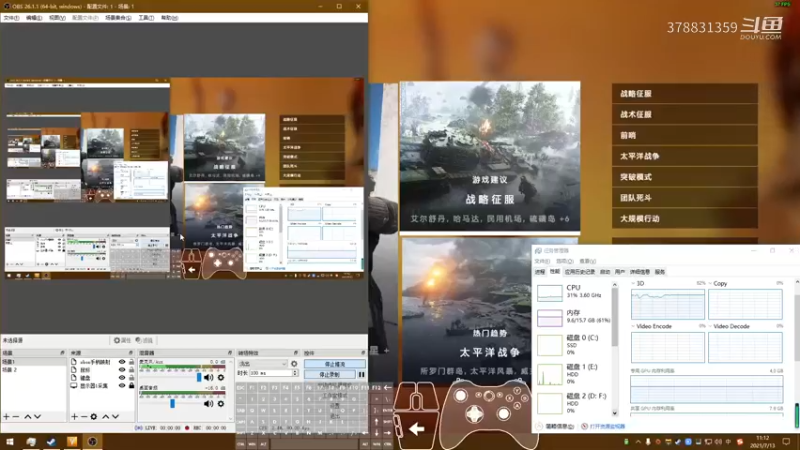Switch to App history tab in Task Manager
Screen dimensions: 800x450
pos(579,272)
